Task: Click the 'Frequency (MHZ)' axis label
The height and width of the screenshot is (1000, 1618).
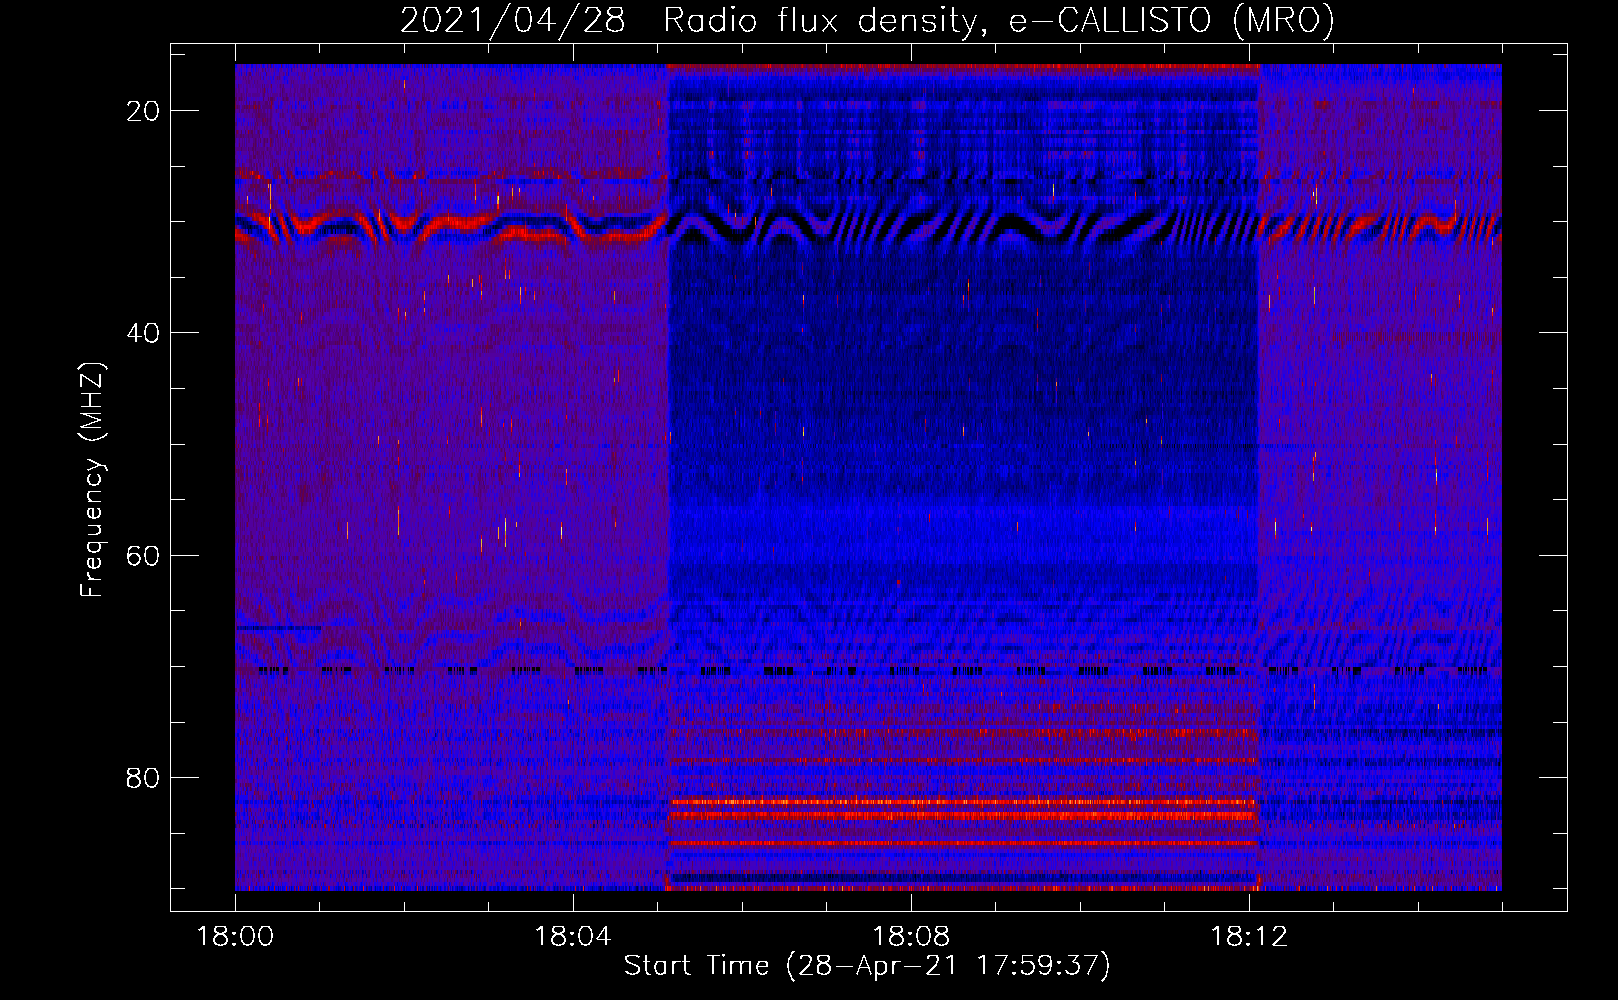Action: pyautogui.click(x=92, y=480)
